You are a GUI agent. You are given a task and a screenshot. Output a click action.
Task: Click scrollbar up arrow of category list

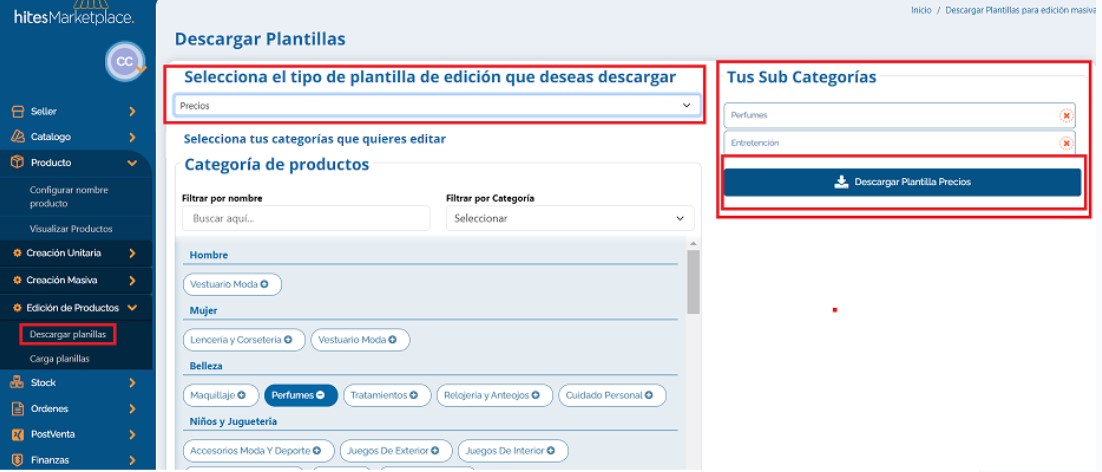pyautogui.click(x=694, y=243)
